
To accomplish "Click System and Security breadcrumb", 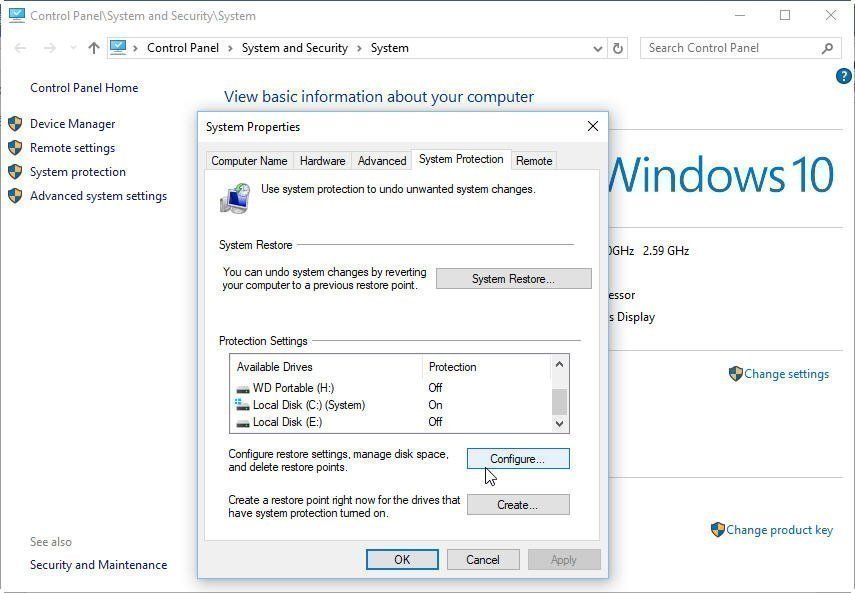I will point(294,48).
